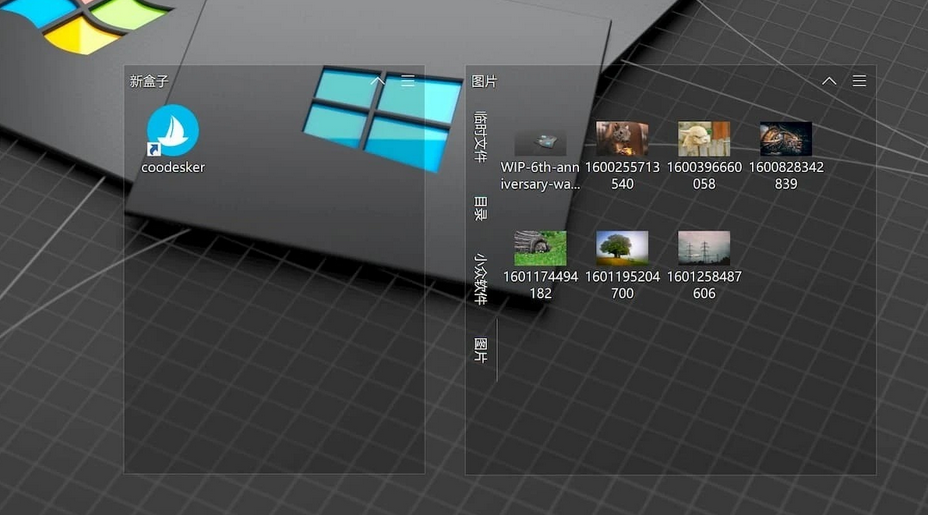
Task: Select the 图片 vertical tab
Action: pyautogui.click(x=481, y=350)
